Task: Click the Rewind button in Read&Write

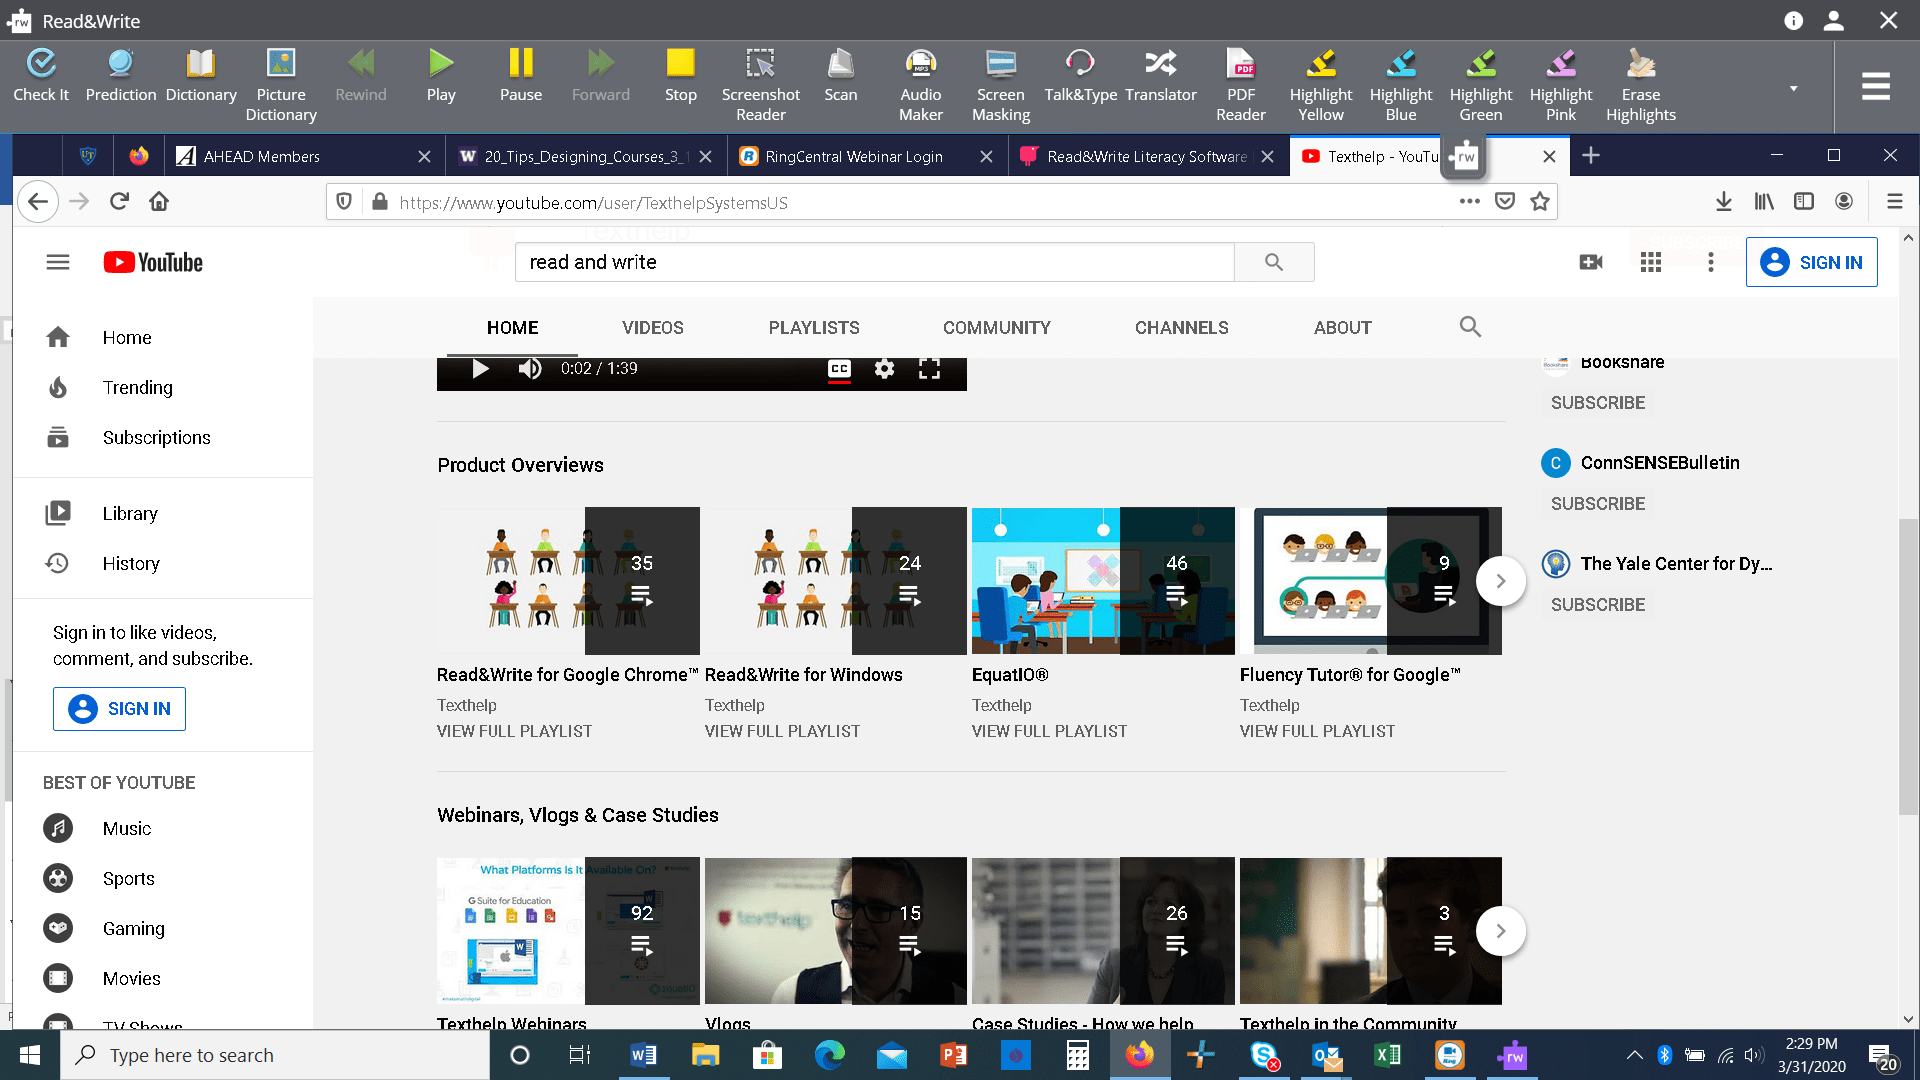Action: click(x=361, y=76)
